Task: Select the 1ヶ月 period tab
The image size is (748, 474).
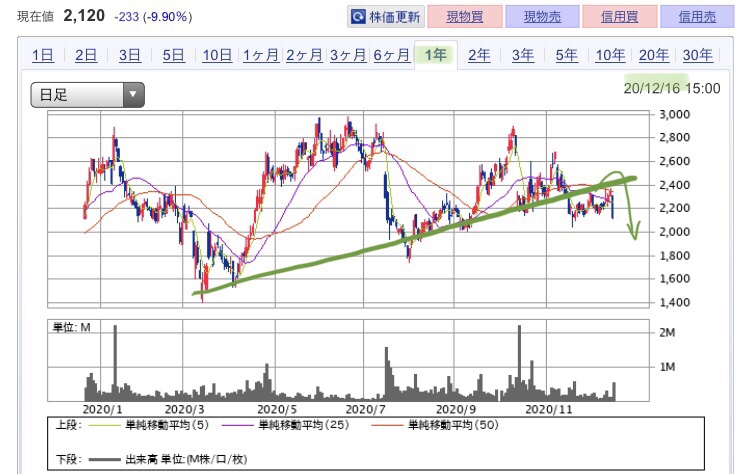Action: pyautogui.click(x=260, y=56)
